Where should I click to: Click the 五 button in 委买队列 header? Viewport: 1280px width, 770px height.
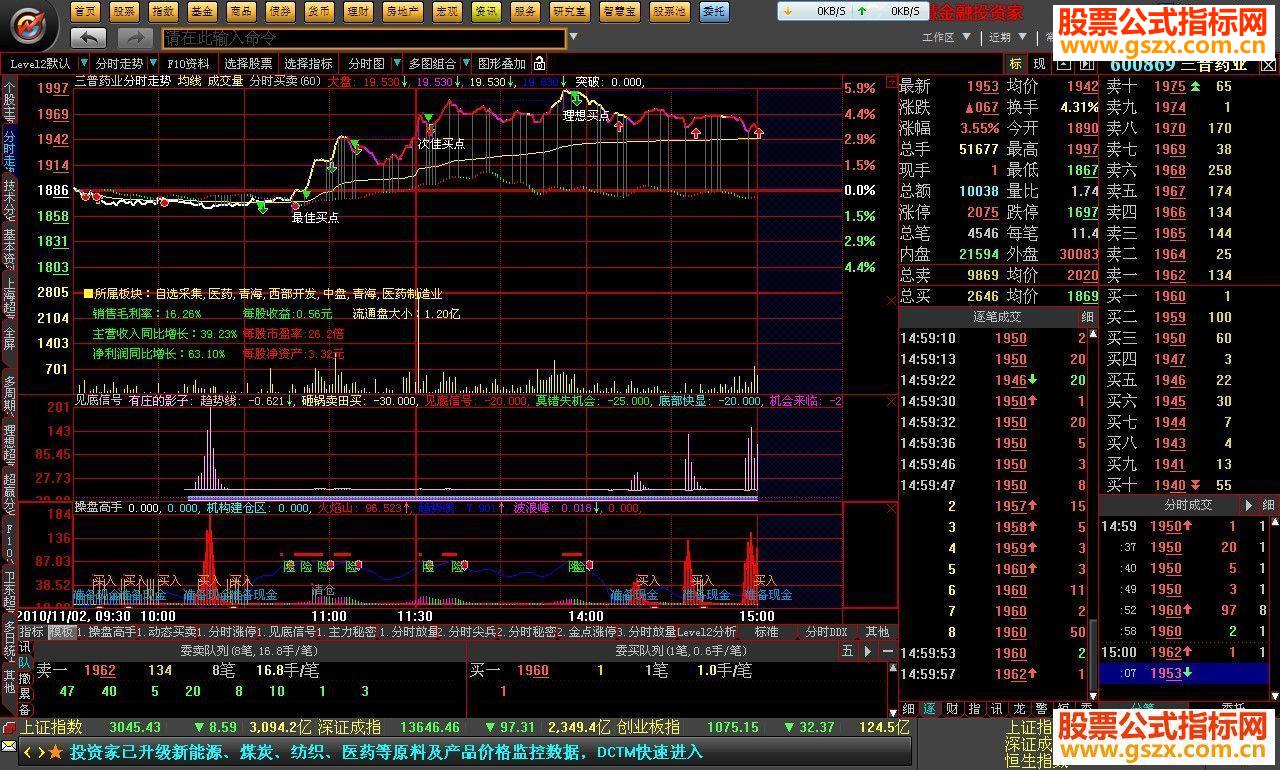click(x=847, y=651)
